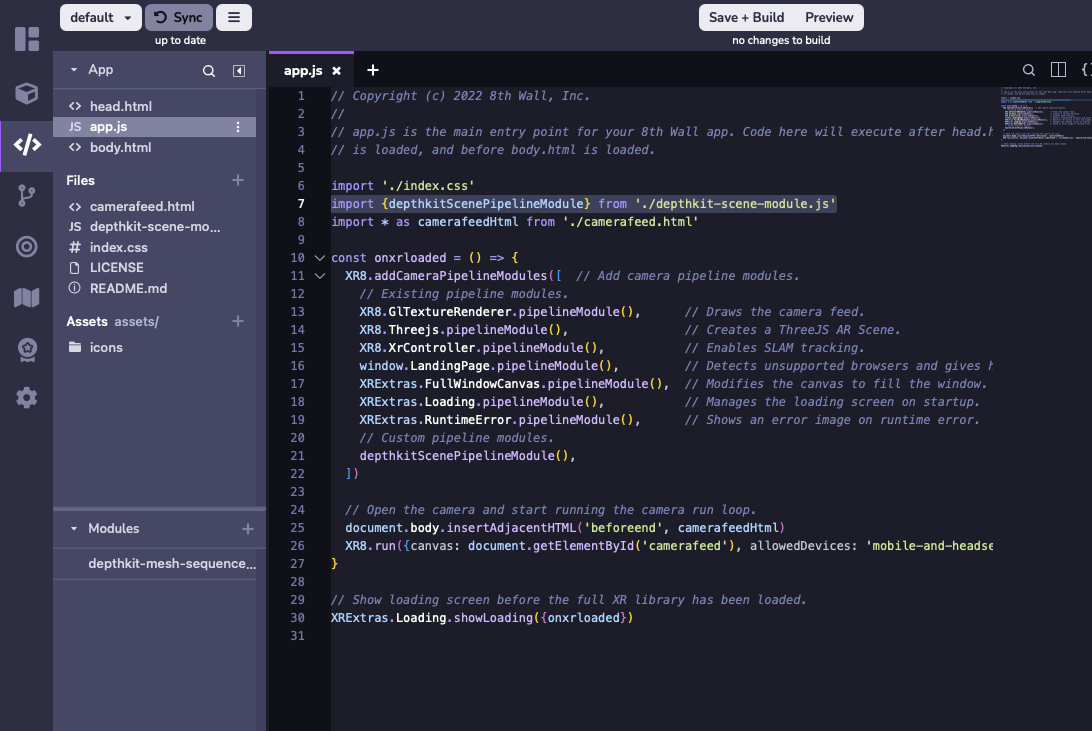Search files using the App panel magnifier

tap(209, 71)
